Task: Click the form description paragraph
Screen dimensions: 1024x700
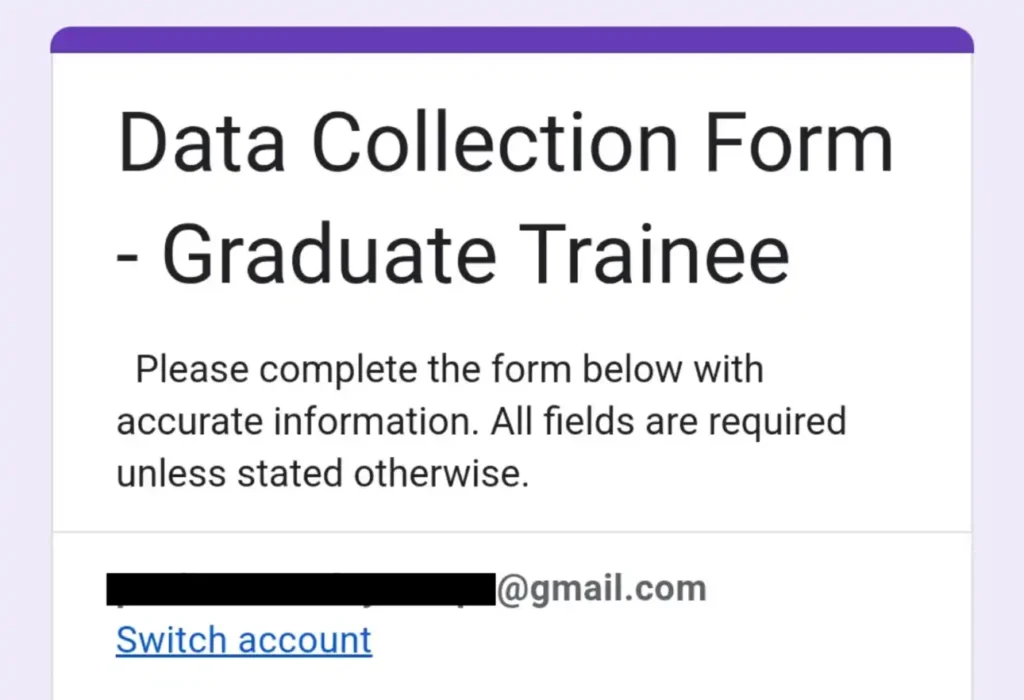Action: (480, 420)
